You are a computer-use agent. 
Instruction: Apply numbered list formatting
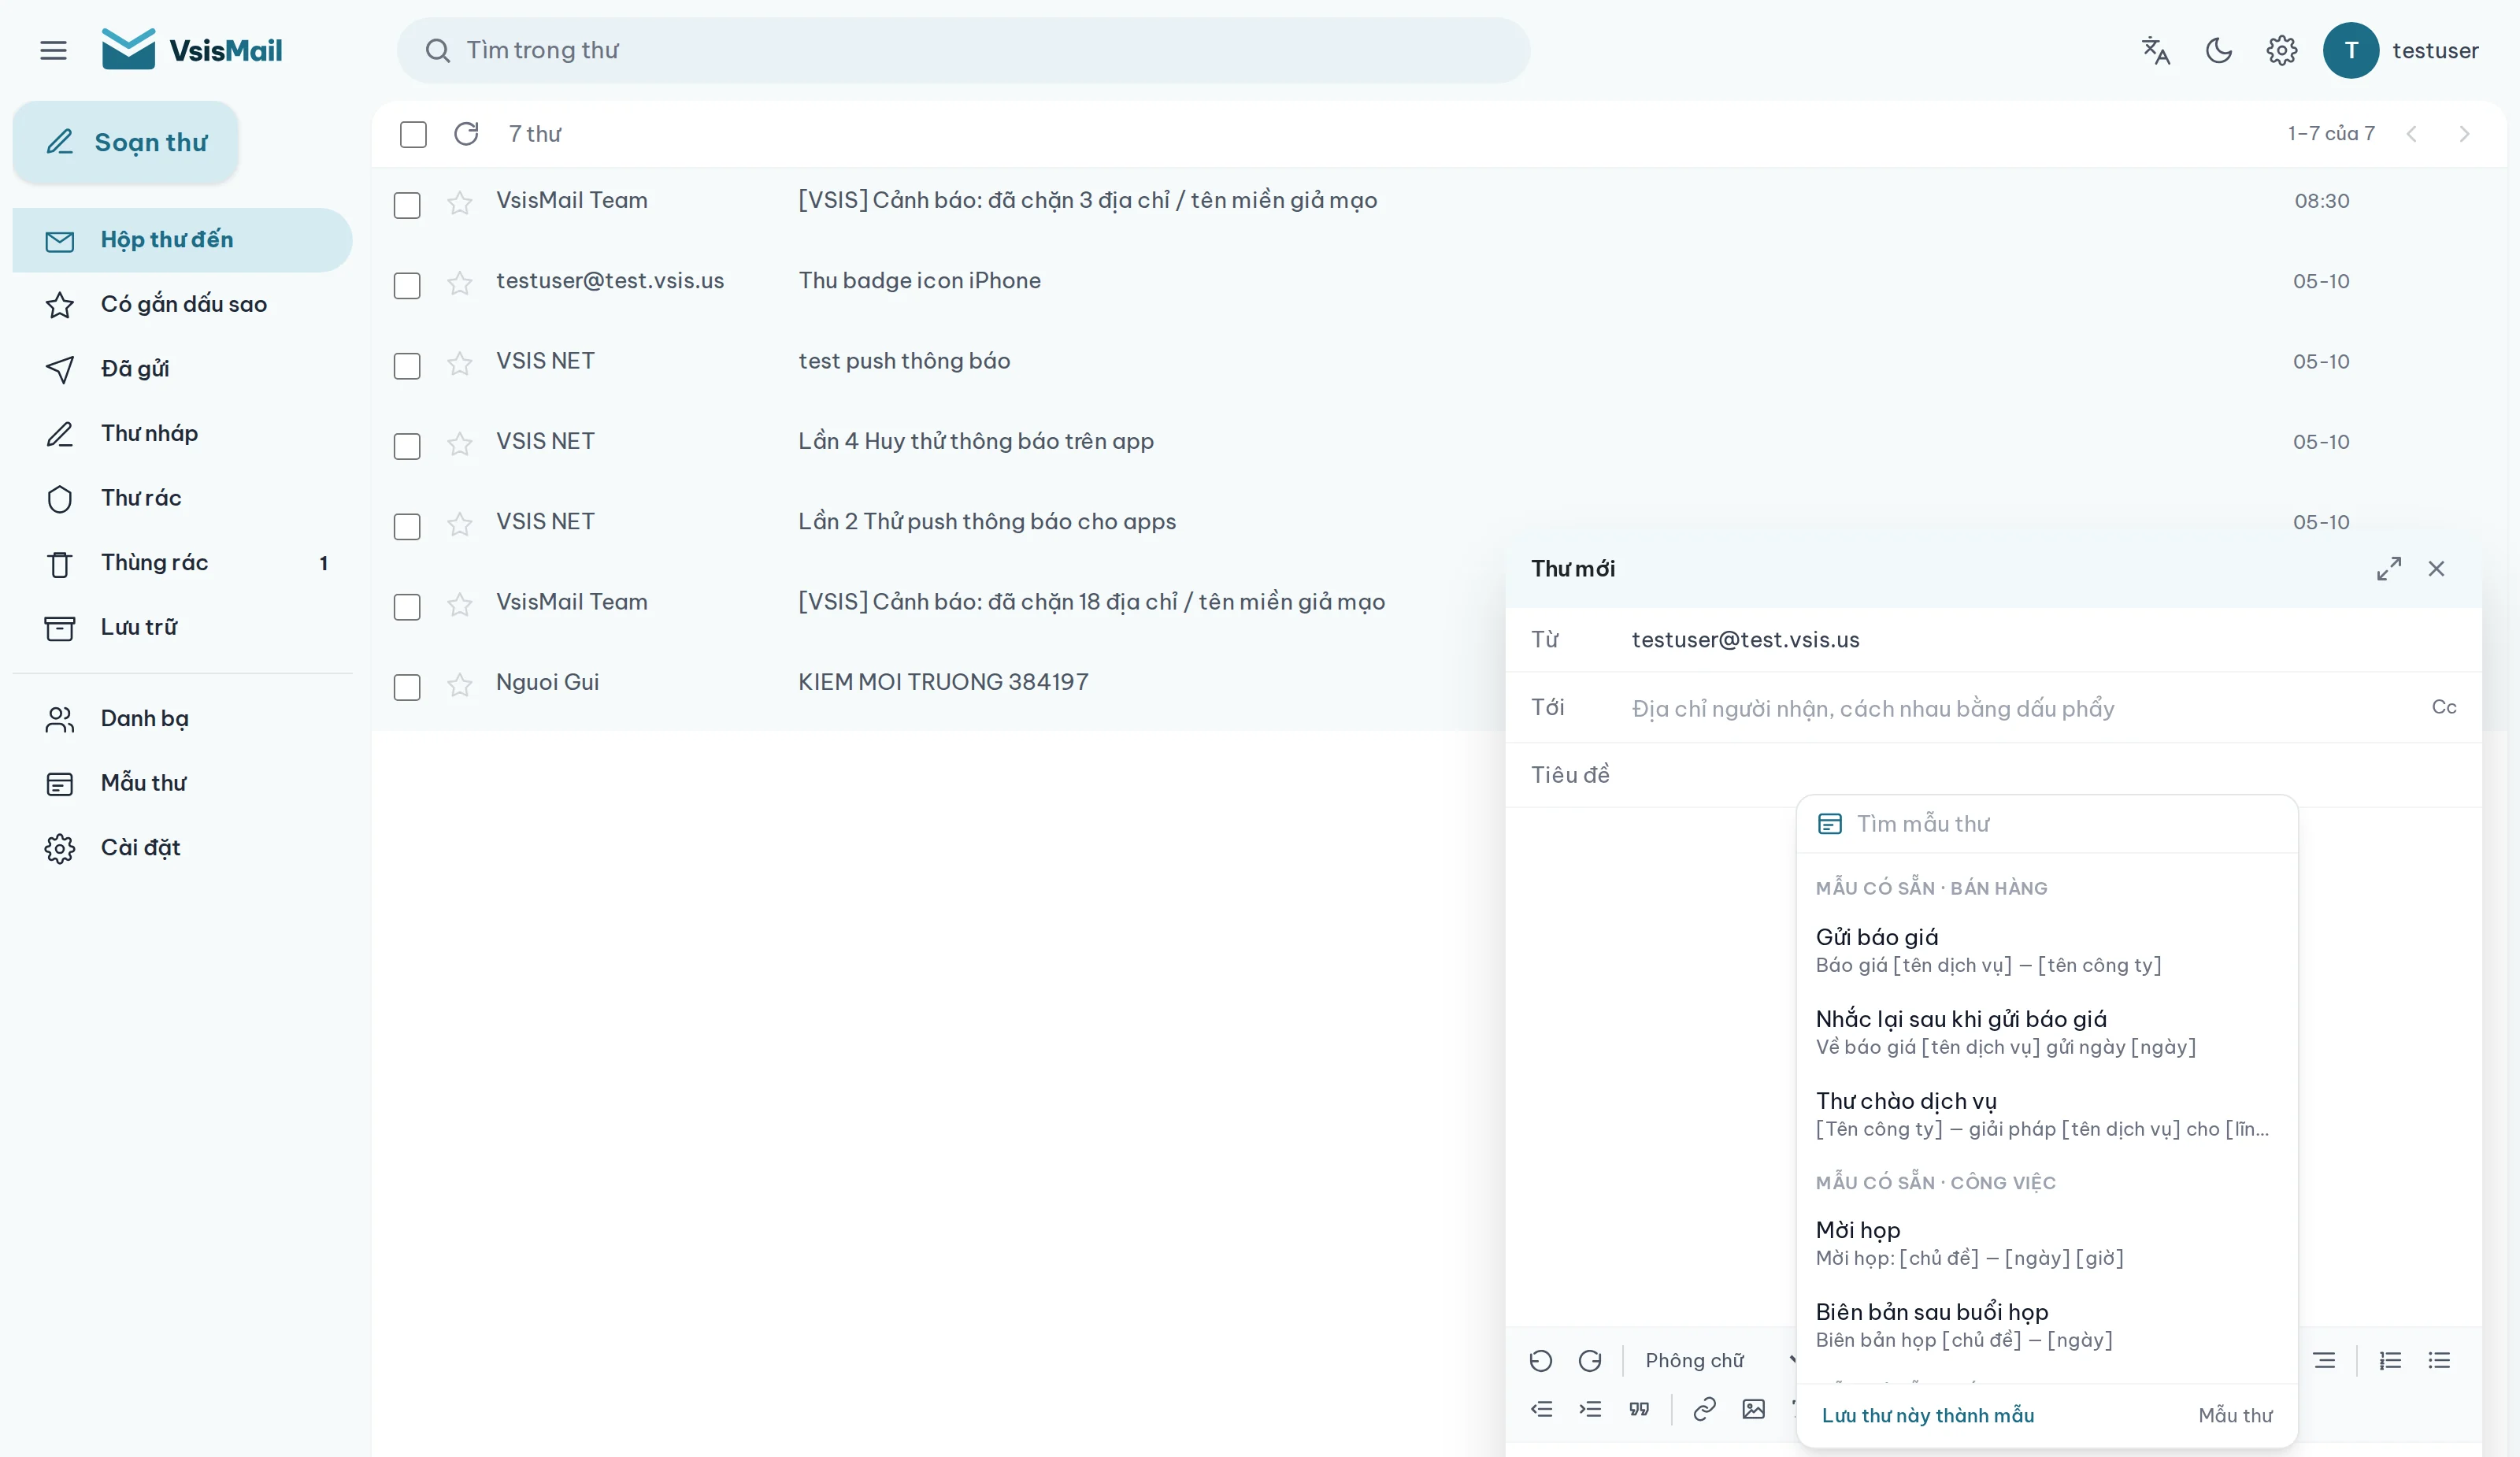point(2390,1360)
